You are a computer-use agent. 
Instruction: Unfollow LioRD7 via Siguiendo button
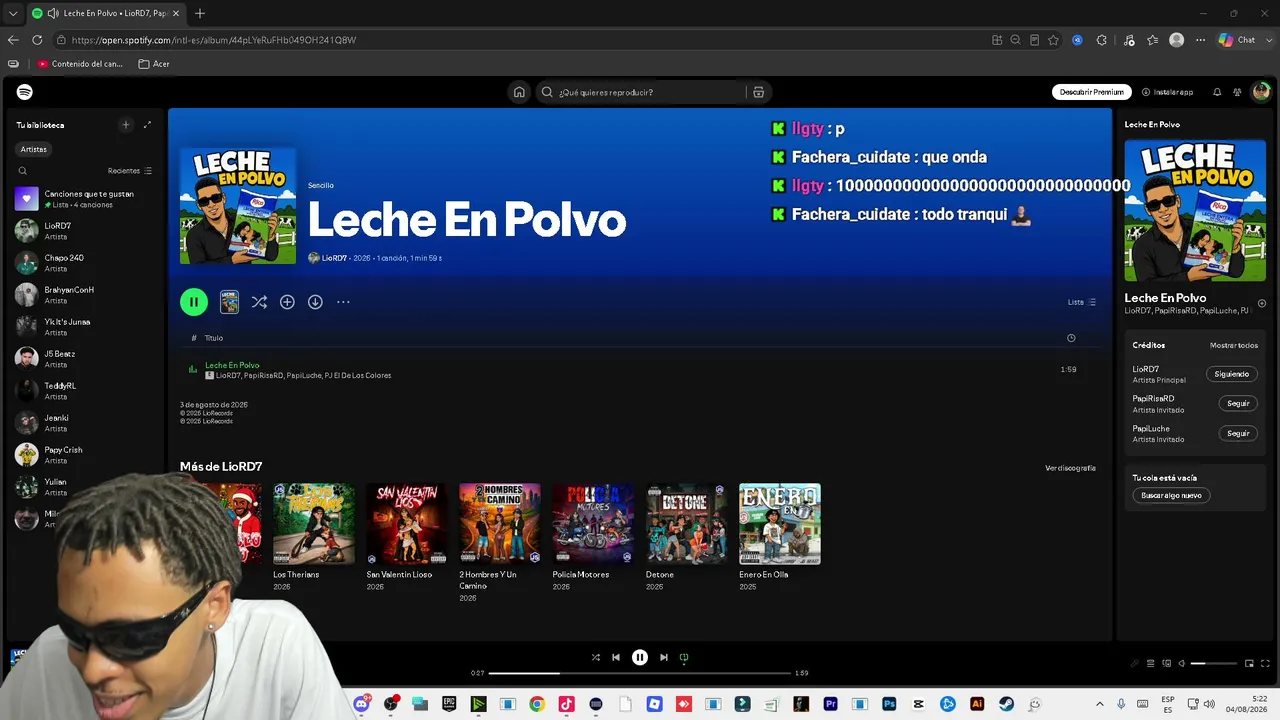1232,374
